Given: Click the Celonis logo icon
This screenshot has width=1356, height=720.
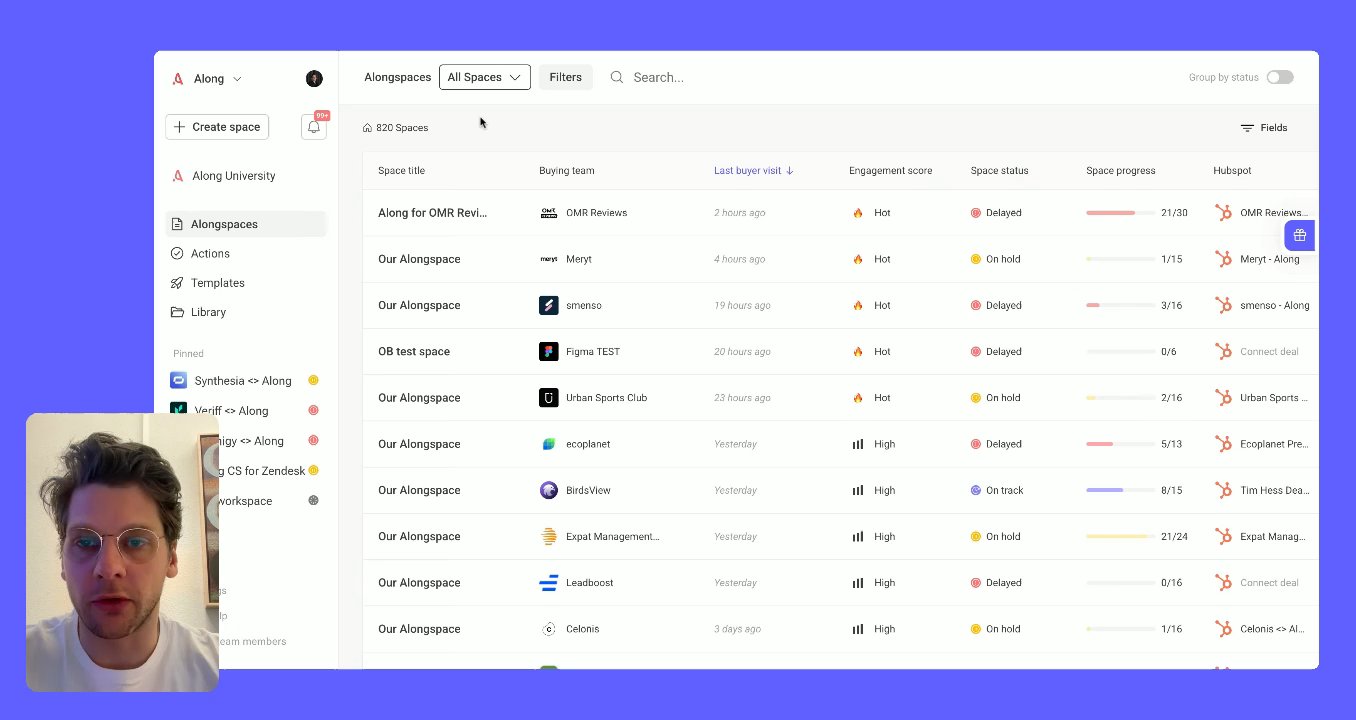Looking at the screenshot, I should 548,629.
